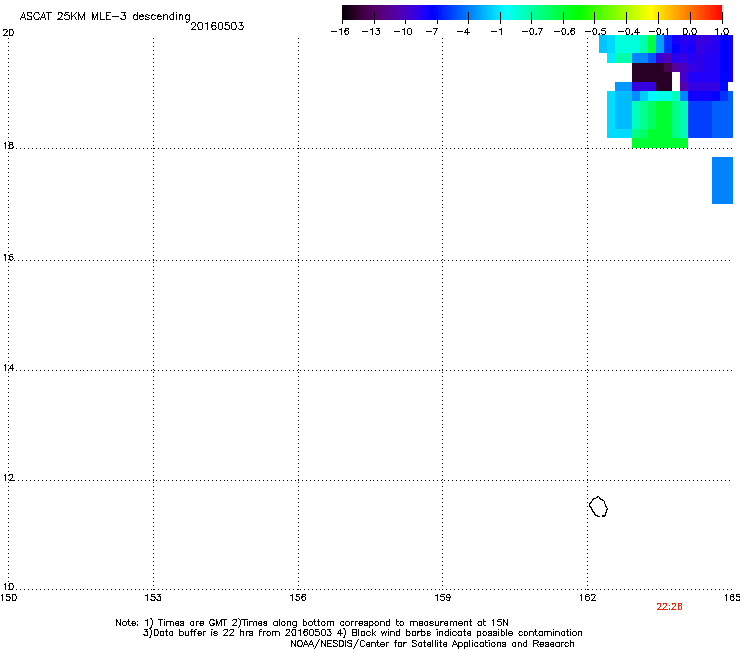Click the NOAA/NESDIS credit line
Screen dimensions: 740x650
point(432,644)
